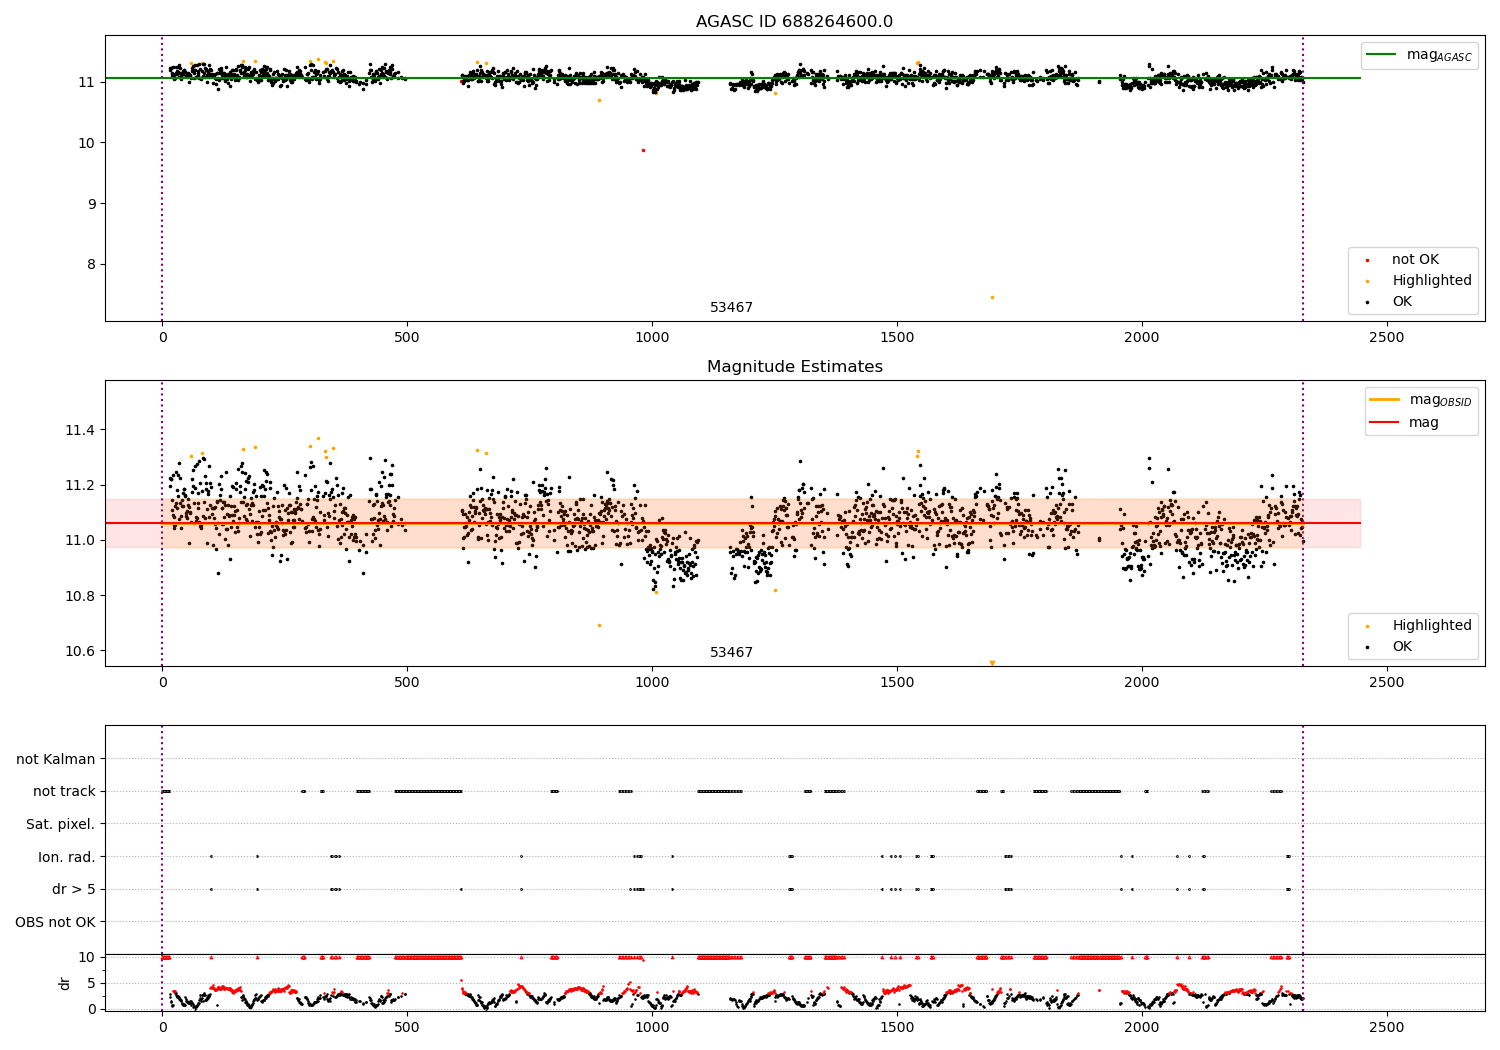The width and height of the screenshot is (1500, 1050).
Task: Click the y-axis tick '10' in top plot
Action: pyautogui.click(x=88, y=143)
